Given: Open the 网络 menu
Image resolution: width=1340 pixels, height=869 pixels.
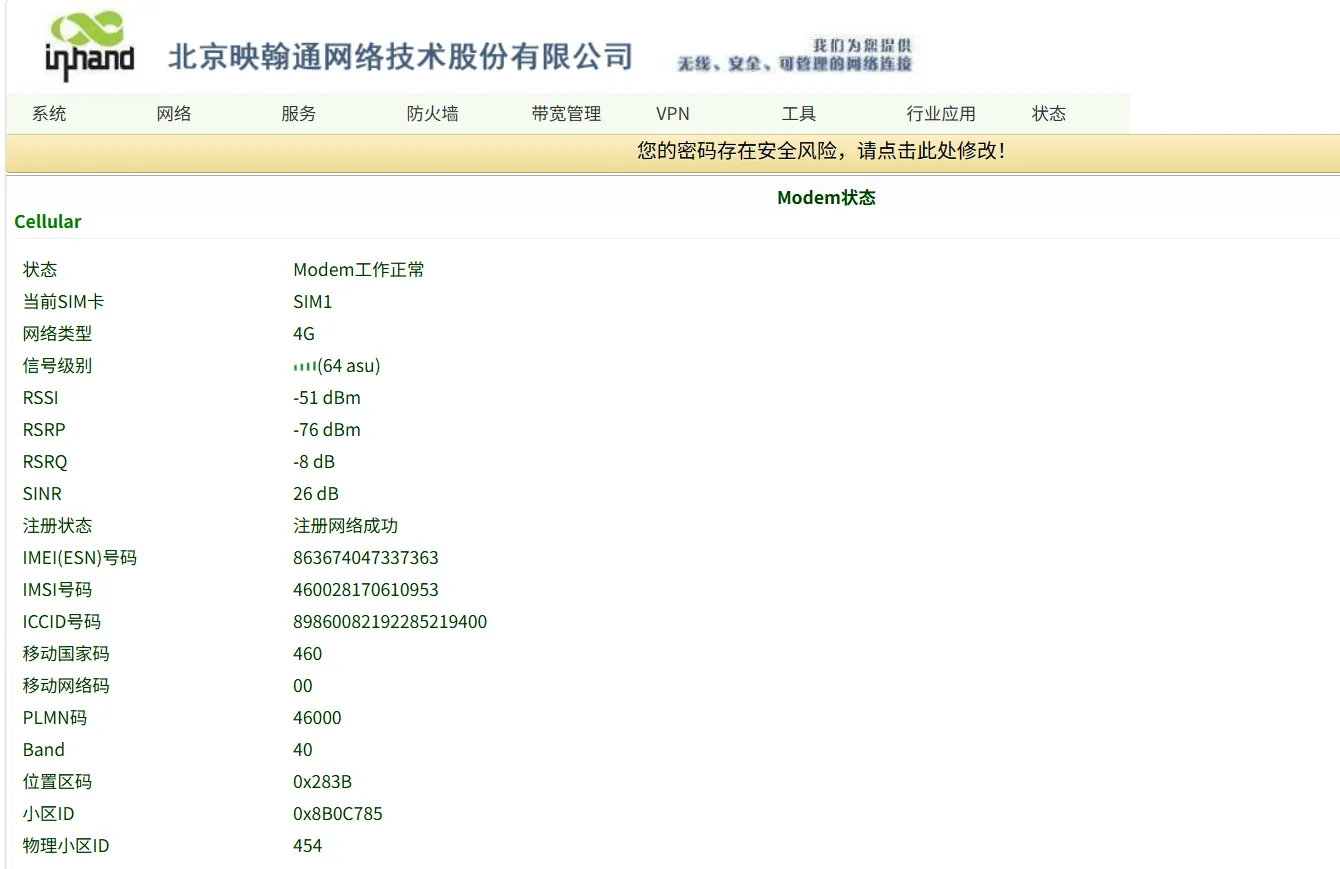Looking at the screenshot, I should click(174, 114).
